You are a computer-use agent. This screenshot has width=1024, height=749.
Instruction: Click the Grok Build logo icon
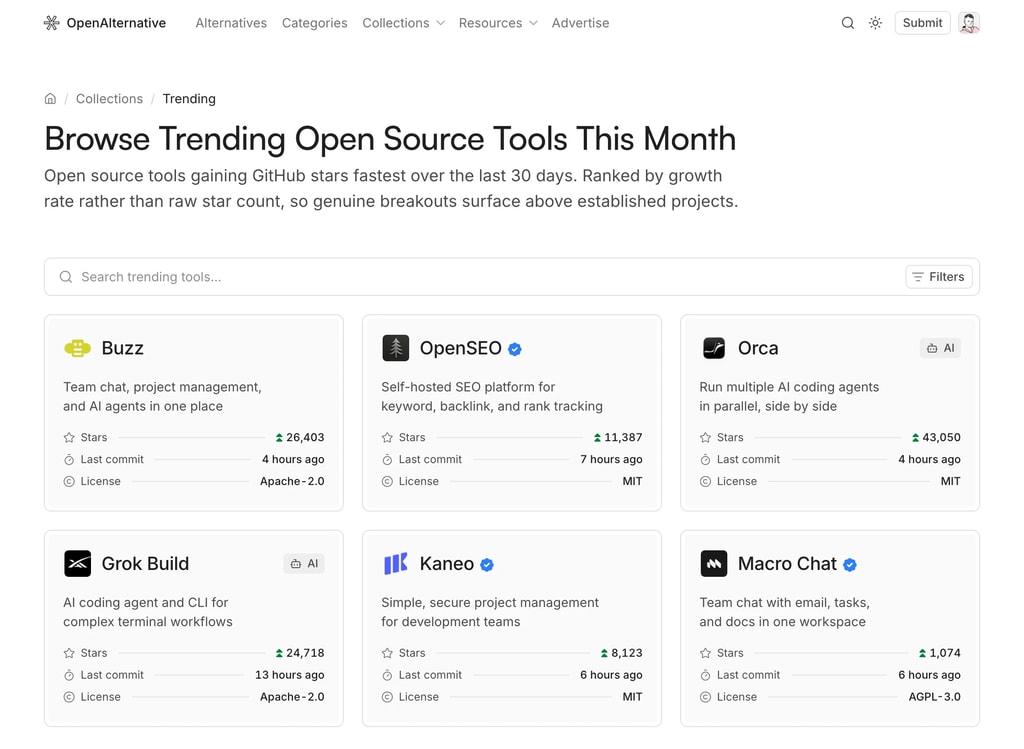click(x=78, y=564)
